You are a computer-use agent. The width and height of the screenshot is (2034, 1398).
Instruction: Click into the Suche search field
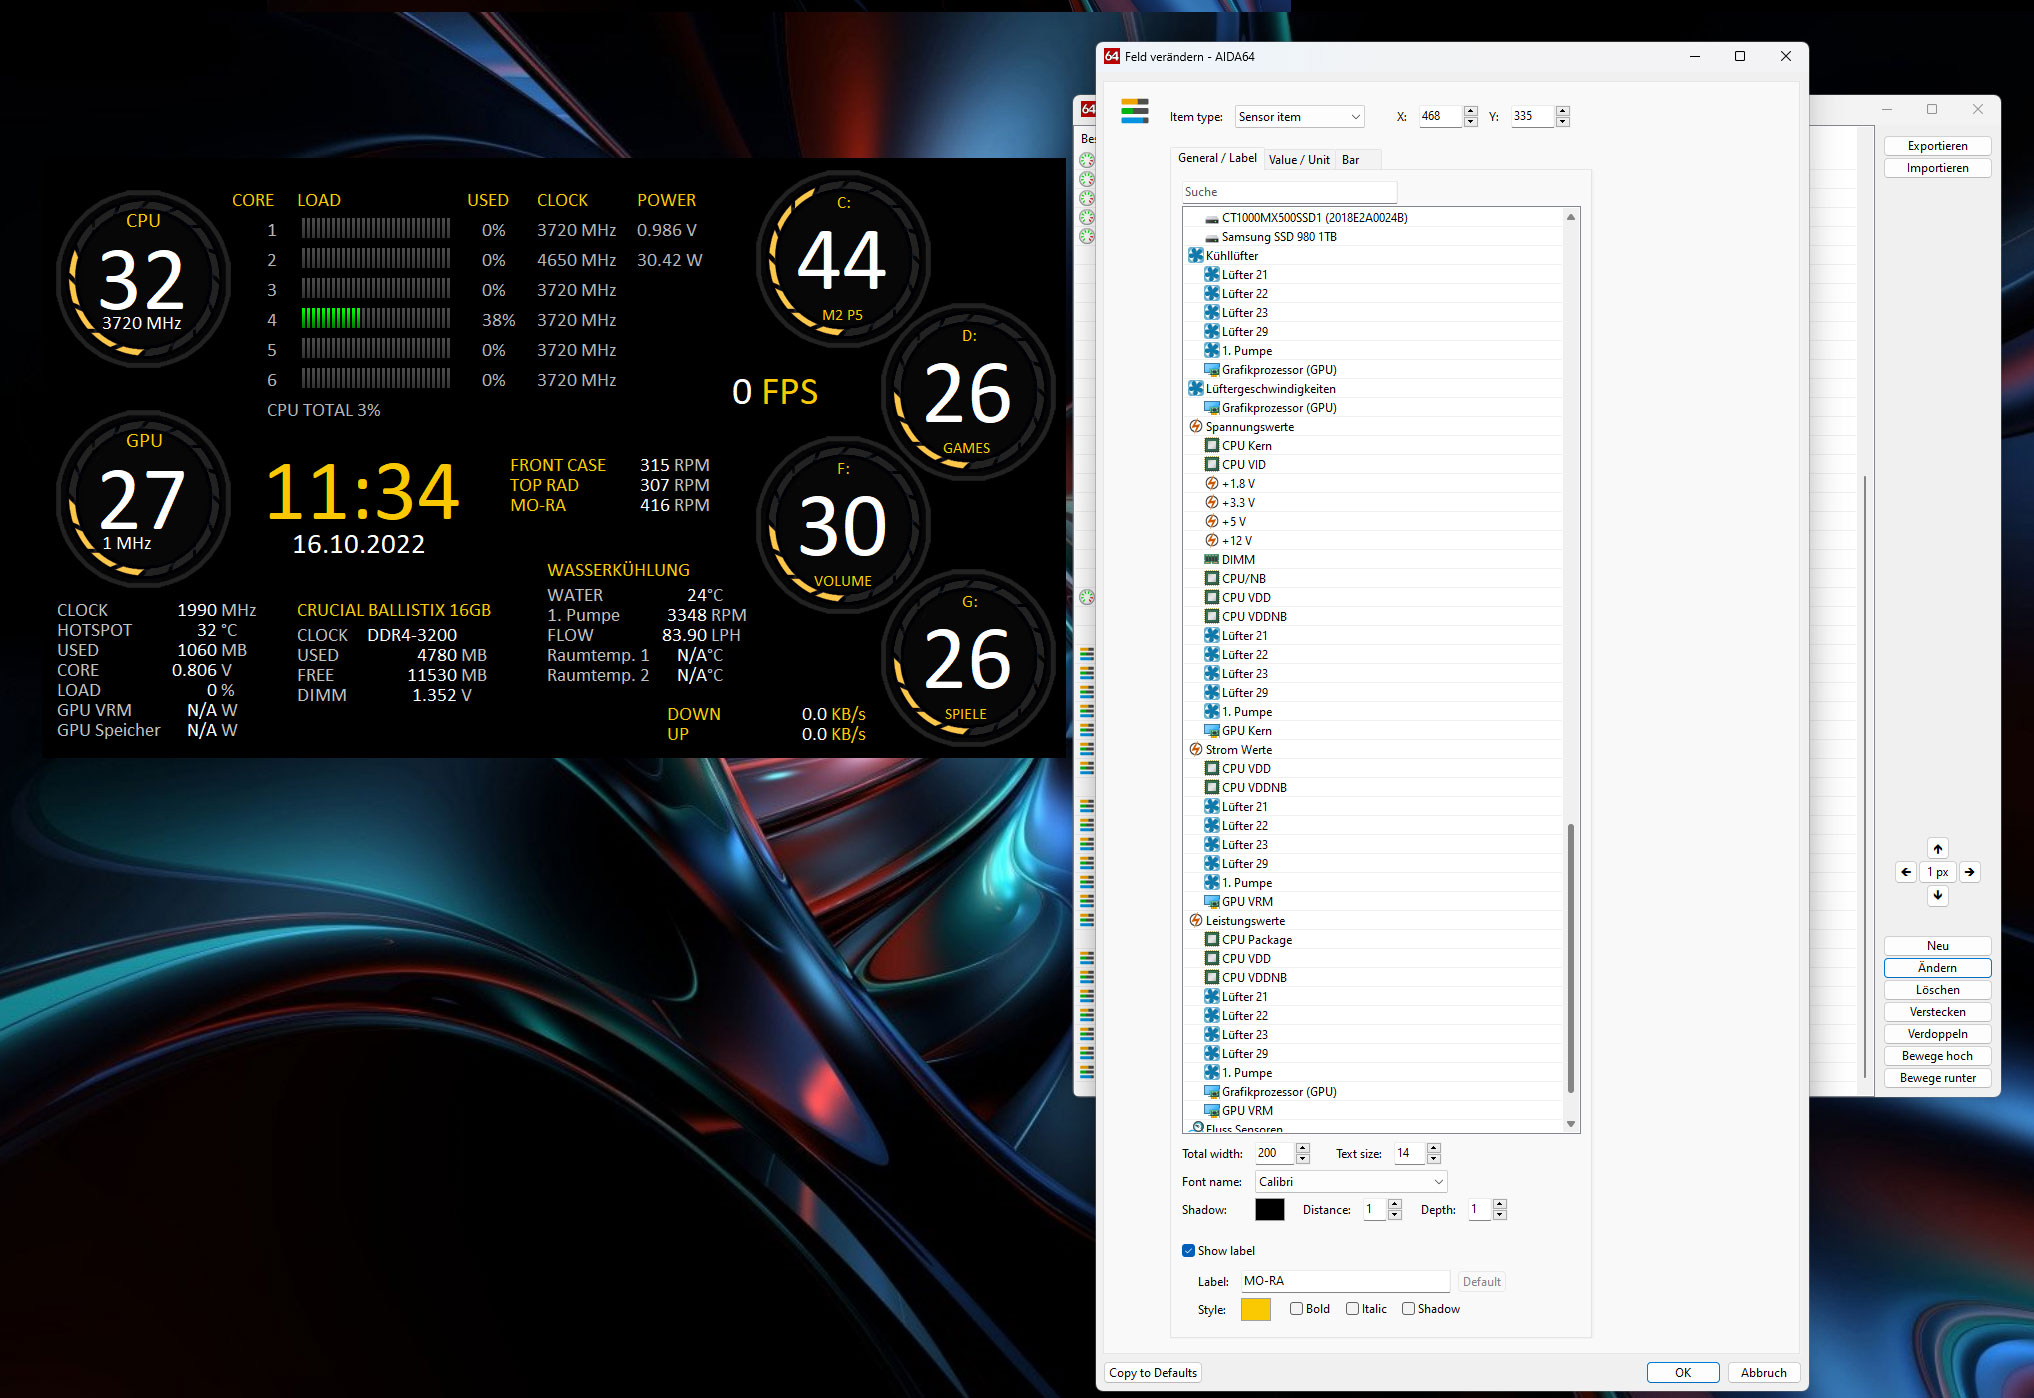coord(1288,192)
